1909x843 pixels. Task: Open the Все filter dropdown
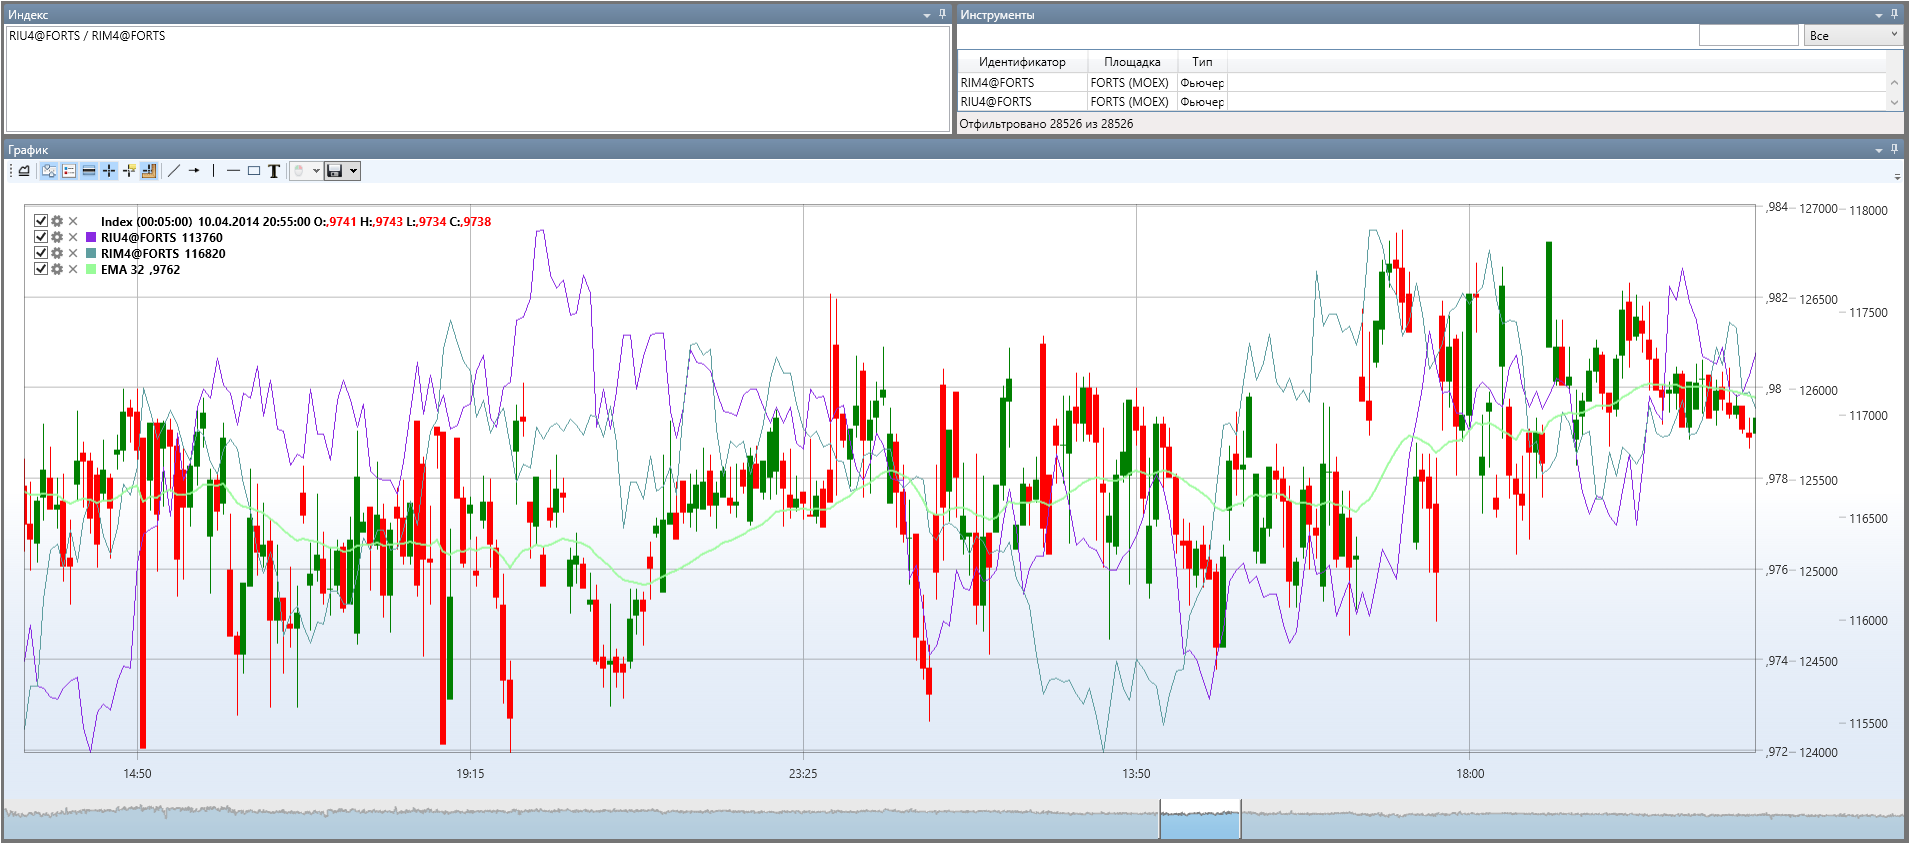click(x=1853, y=35)
